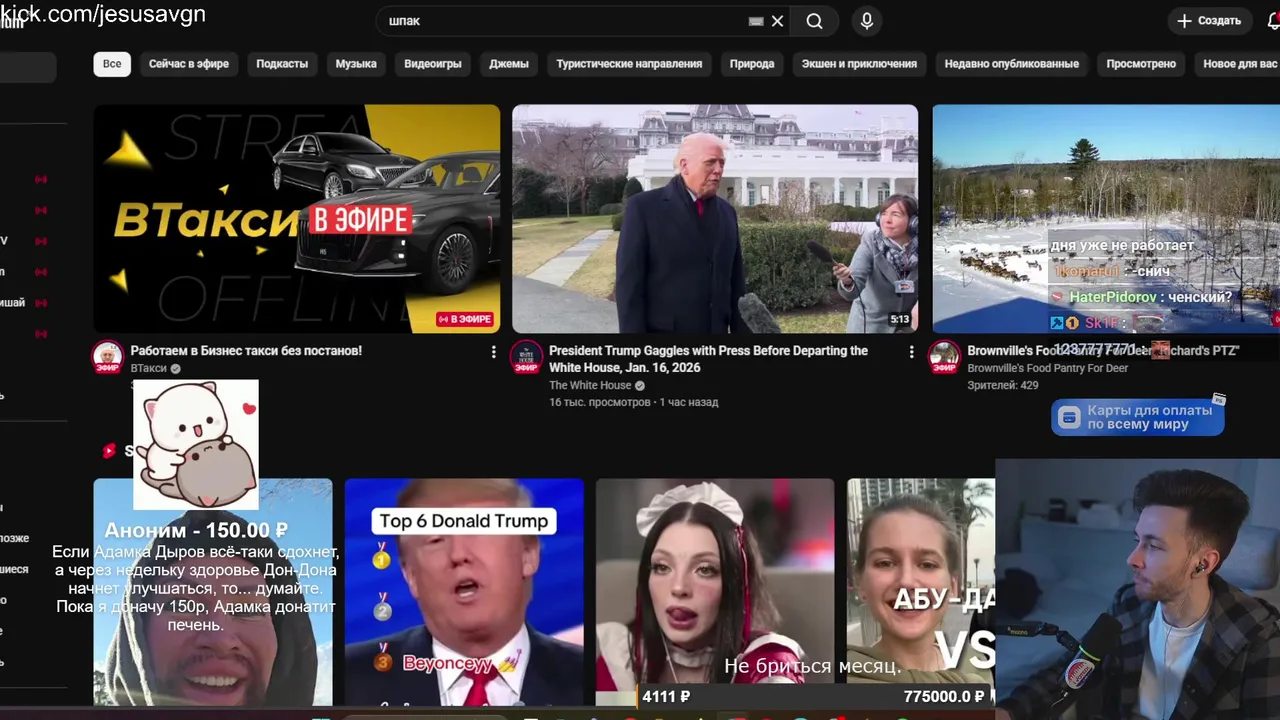Select the Джемы chip

(509, 64)
